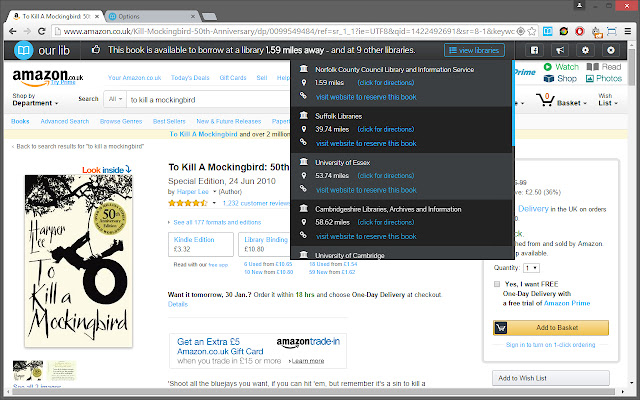
Task: Click the Watch play icon
Action: click(x=548, y=67)
